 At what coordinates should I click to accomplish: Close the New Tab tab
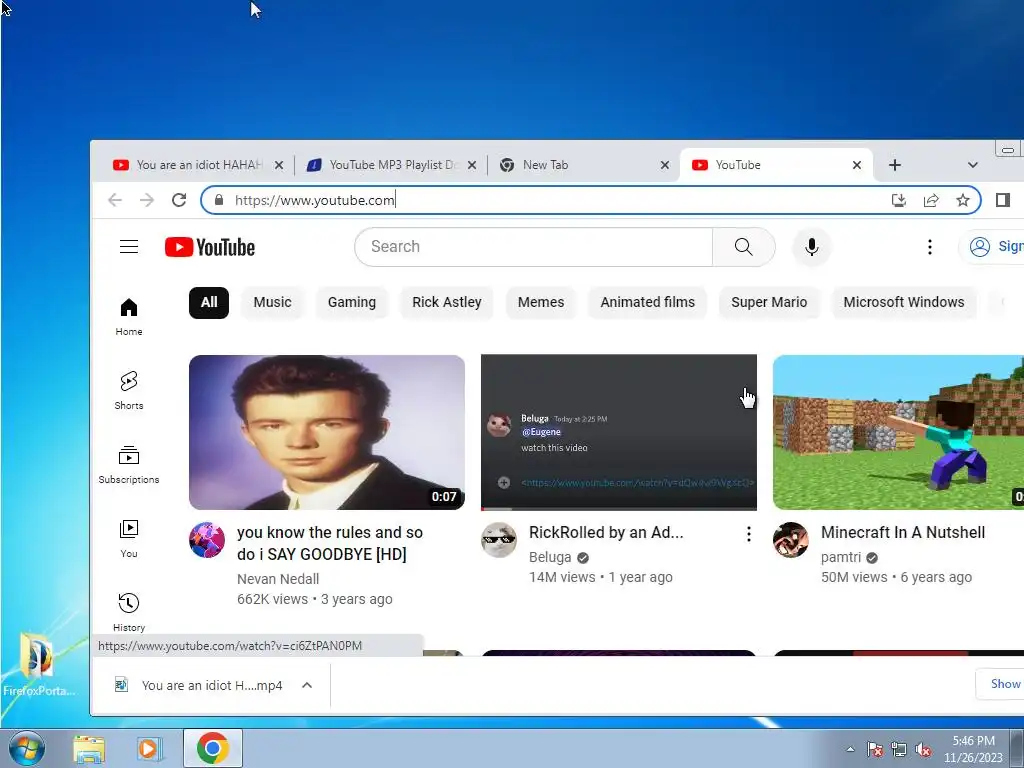click(665, 165)
